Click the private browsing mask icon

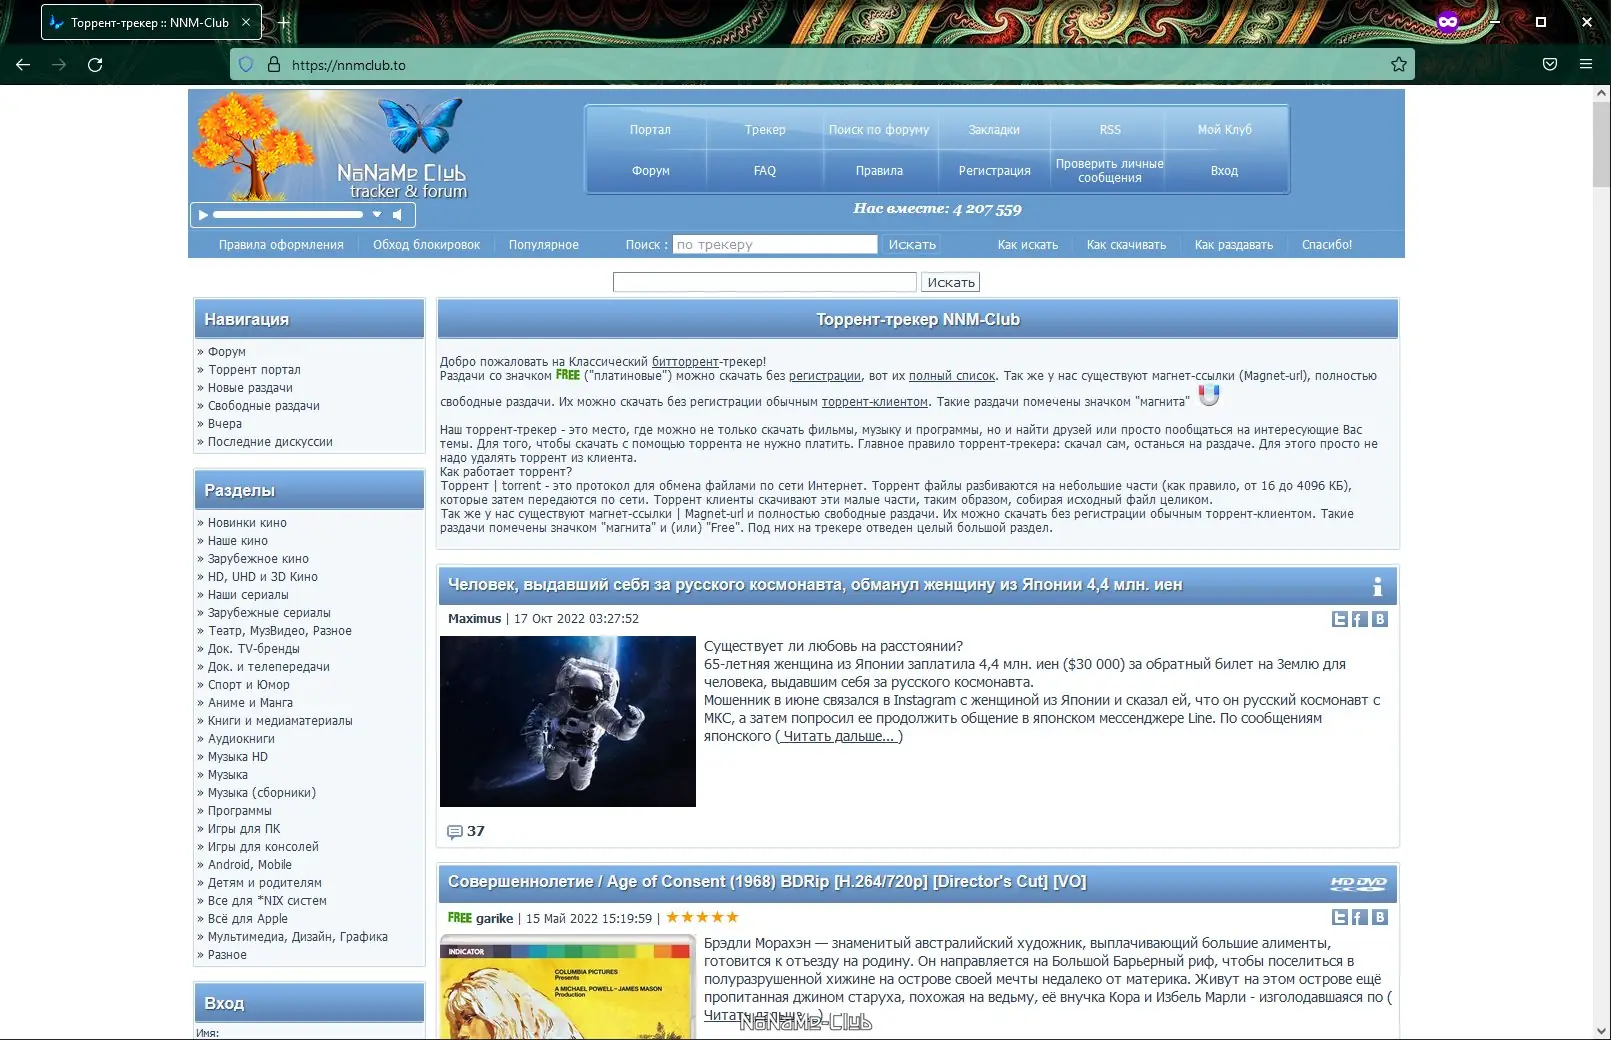(x=1447, y=22)
